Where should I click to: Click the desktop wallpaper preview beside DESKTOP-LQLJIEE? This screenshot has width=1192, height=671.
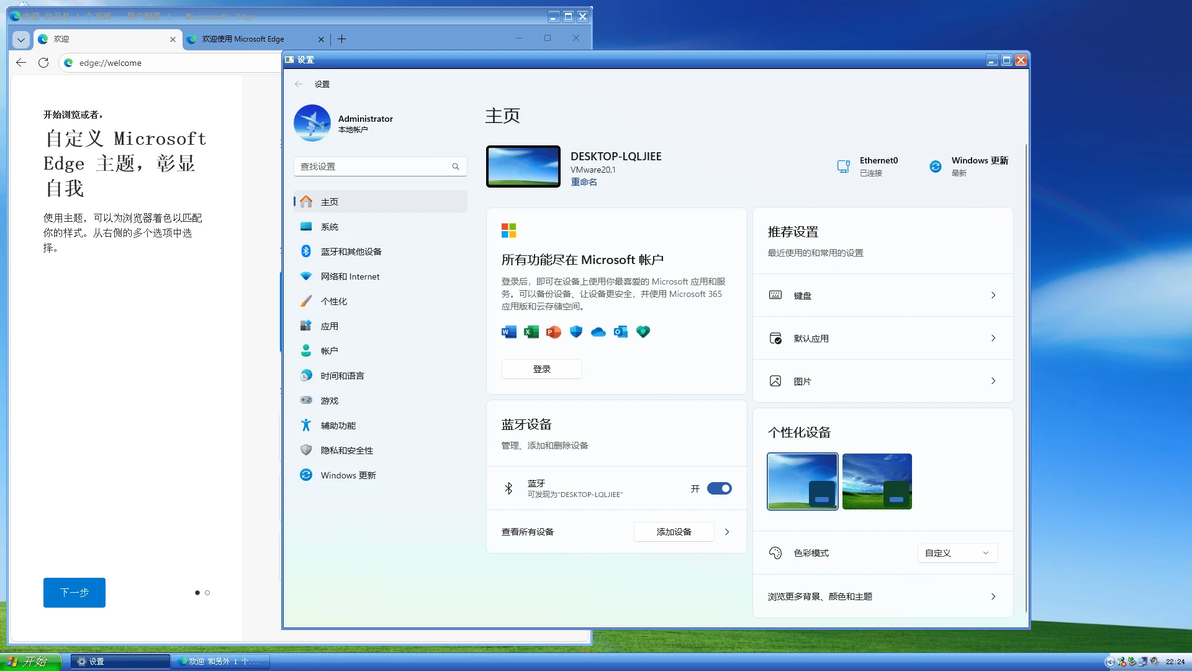coord(523,166)
